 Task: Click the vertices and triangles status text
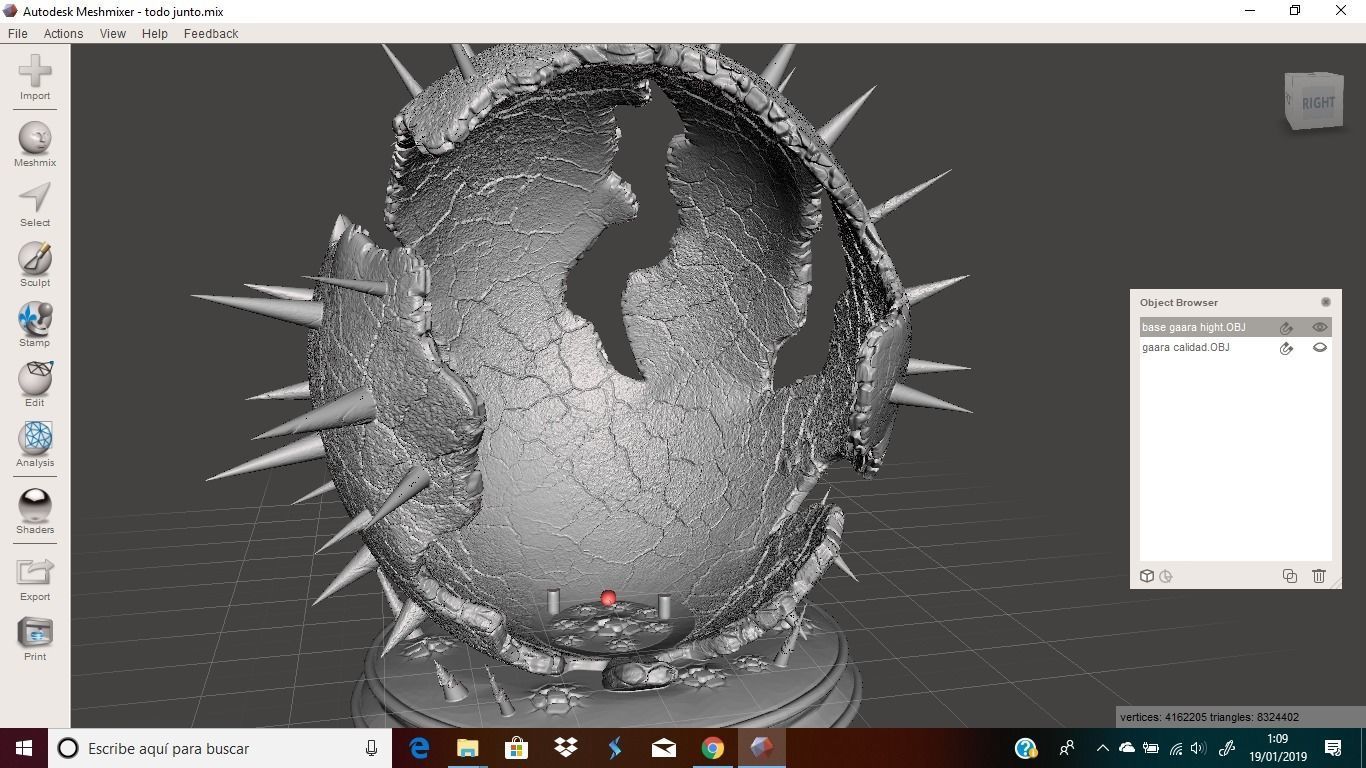pyautogui.click(x=1209, y=717)
